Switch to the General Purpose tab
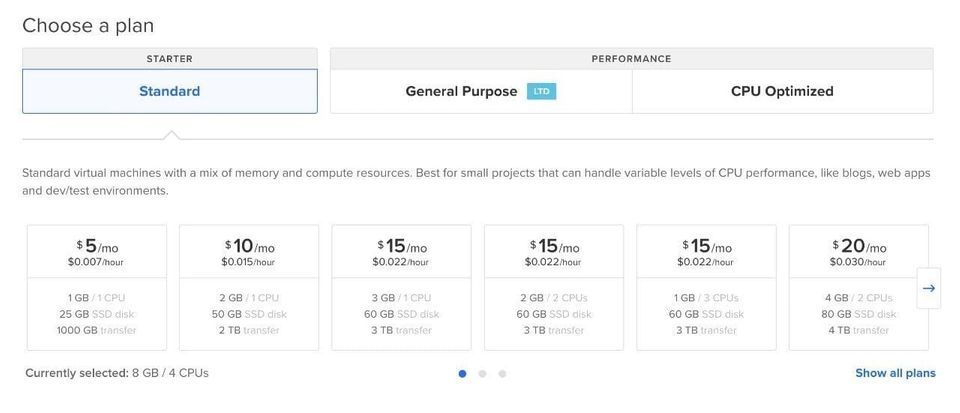960x413 pixels. (462, 91)
